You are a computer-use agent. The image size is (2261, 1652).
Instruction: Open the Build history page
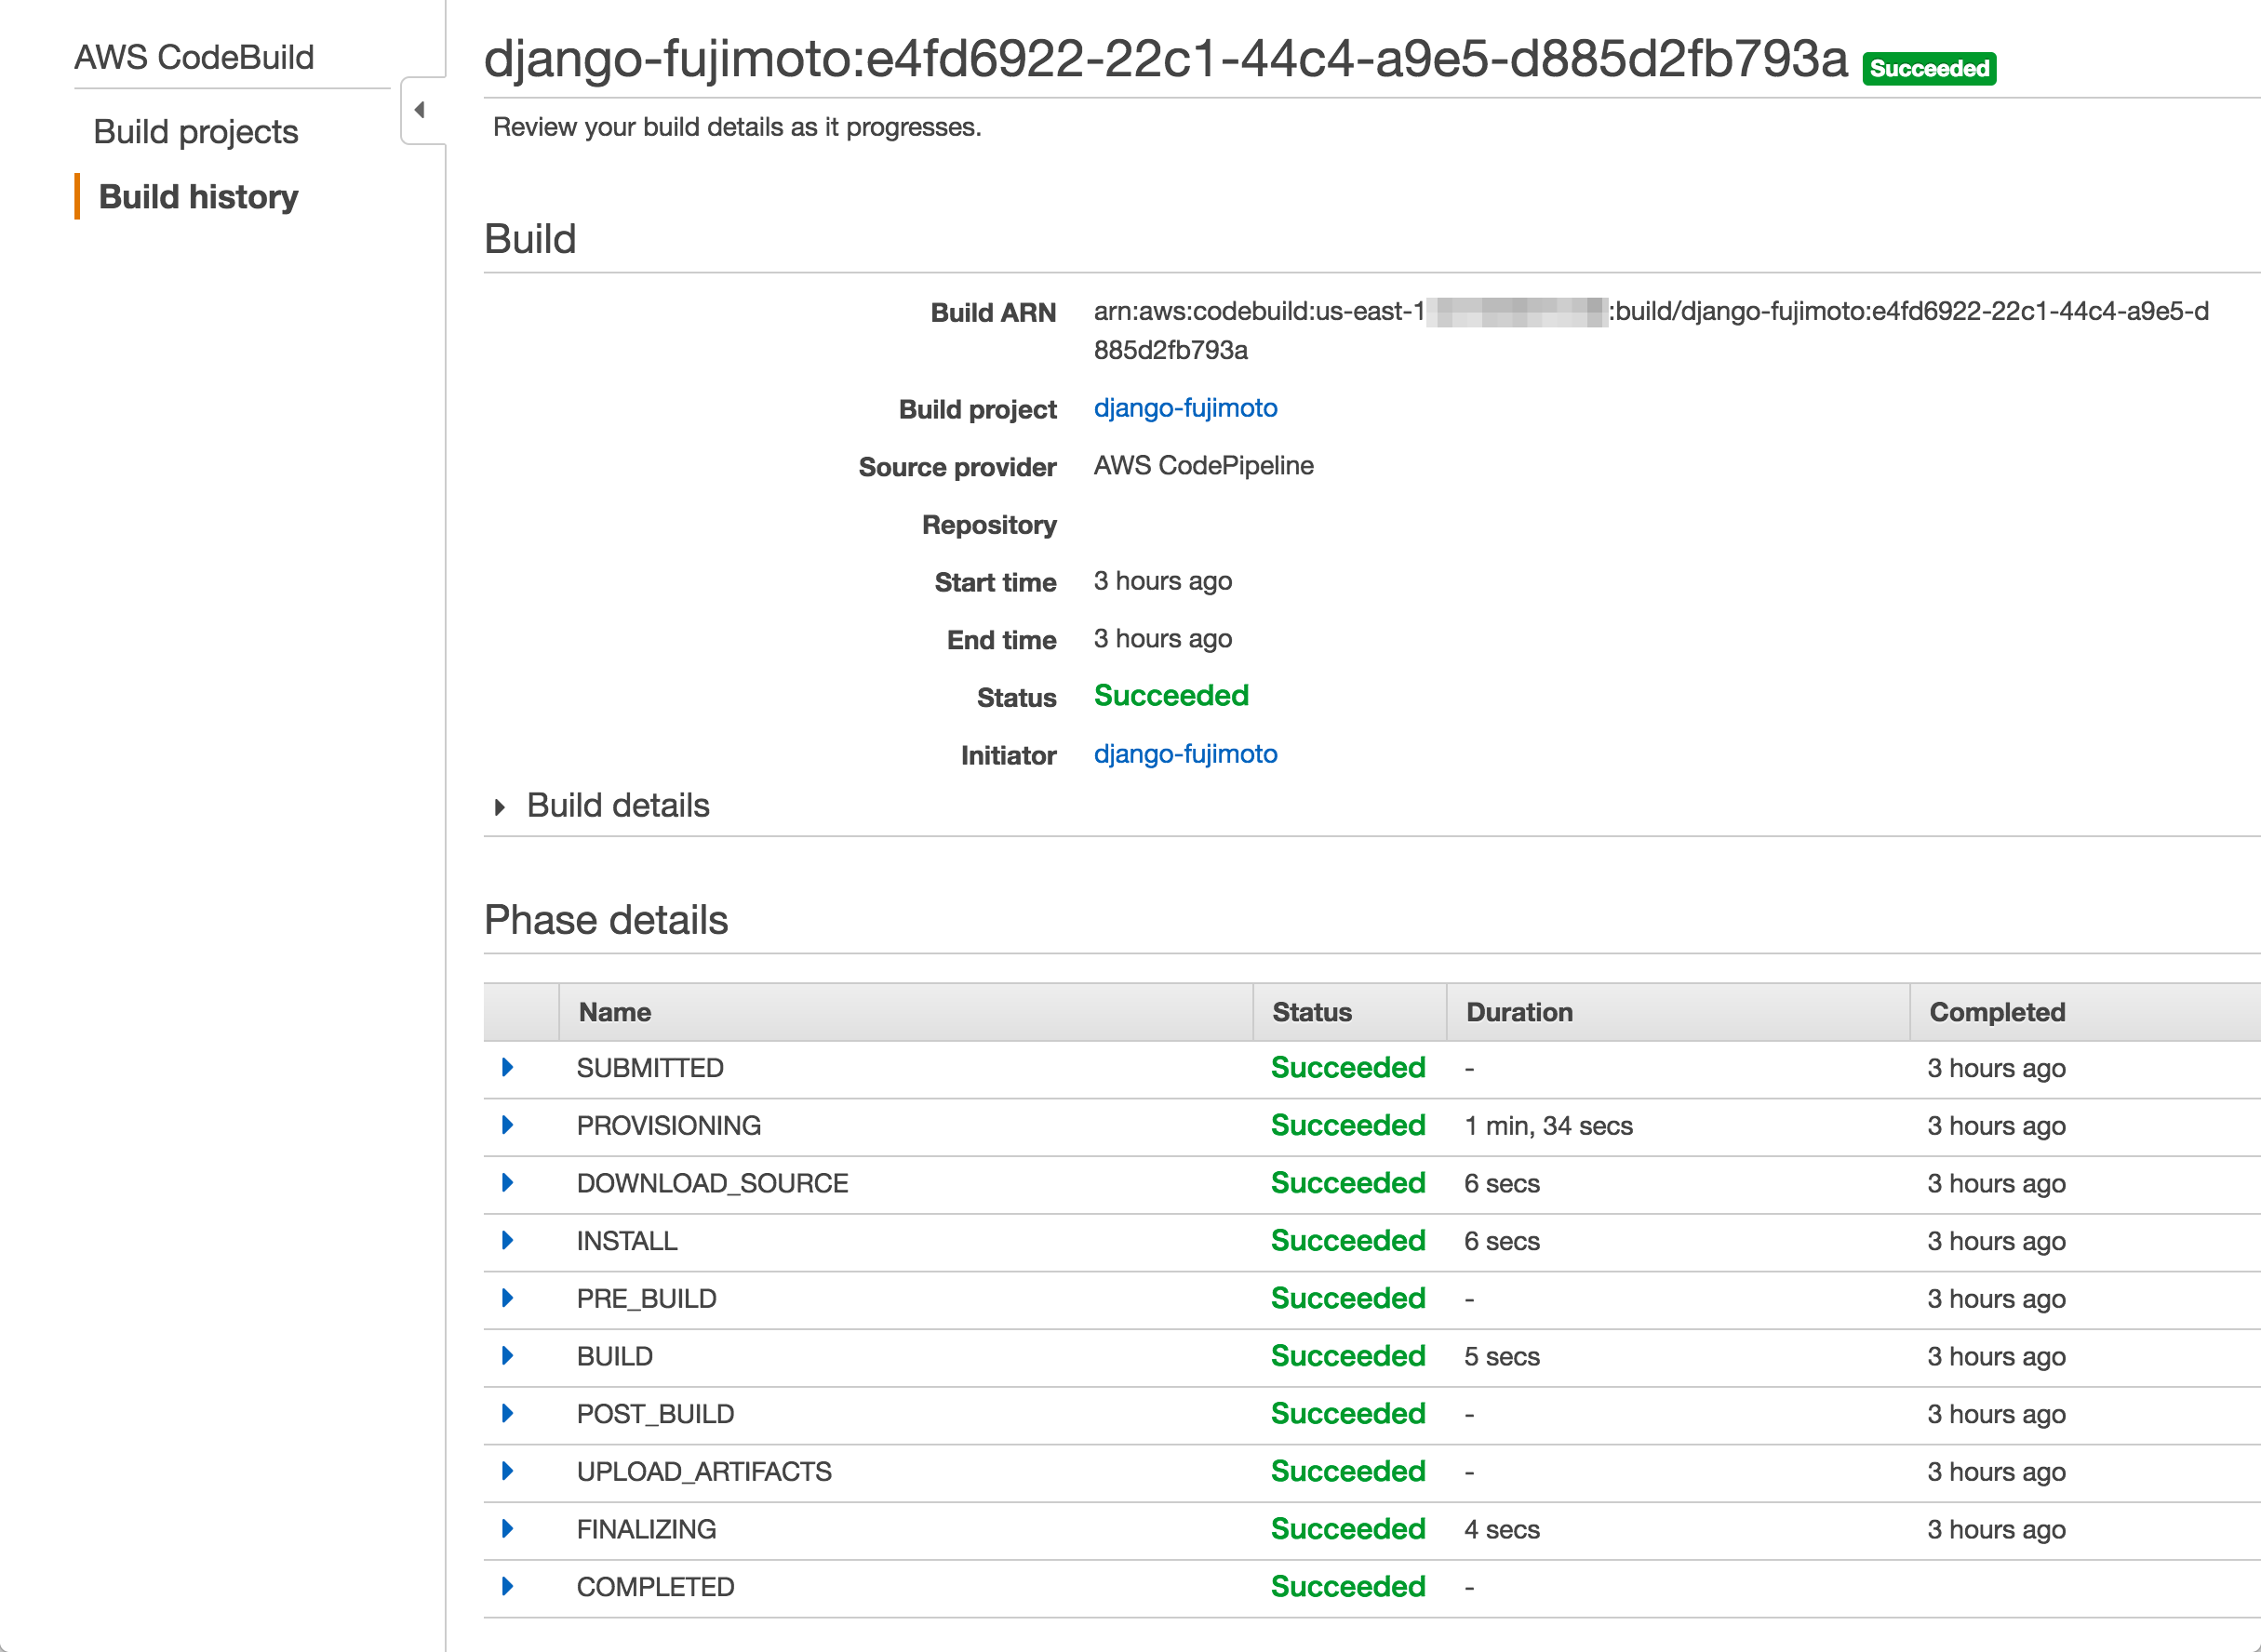coord(198,196)
